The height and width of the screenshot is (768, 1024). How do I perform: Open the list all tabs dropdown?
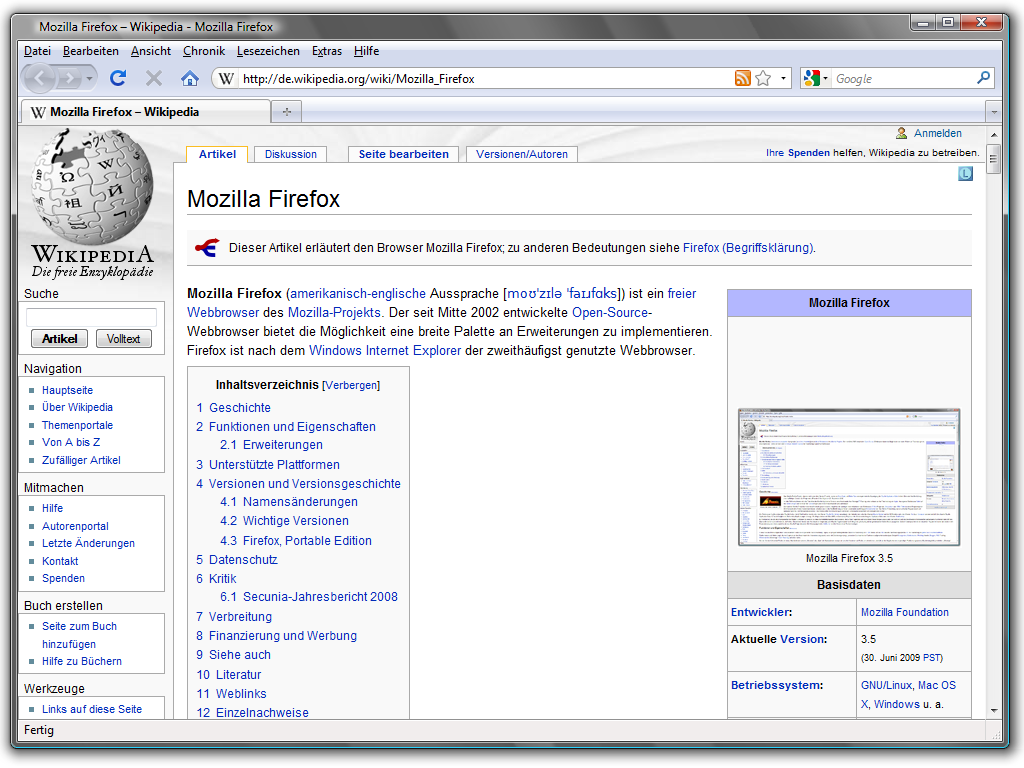tap(993, 111)
